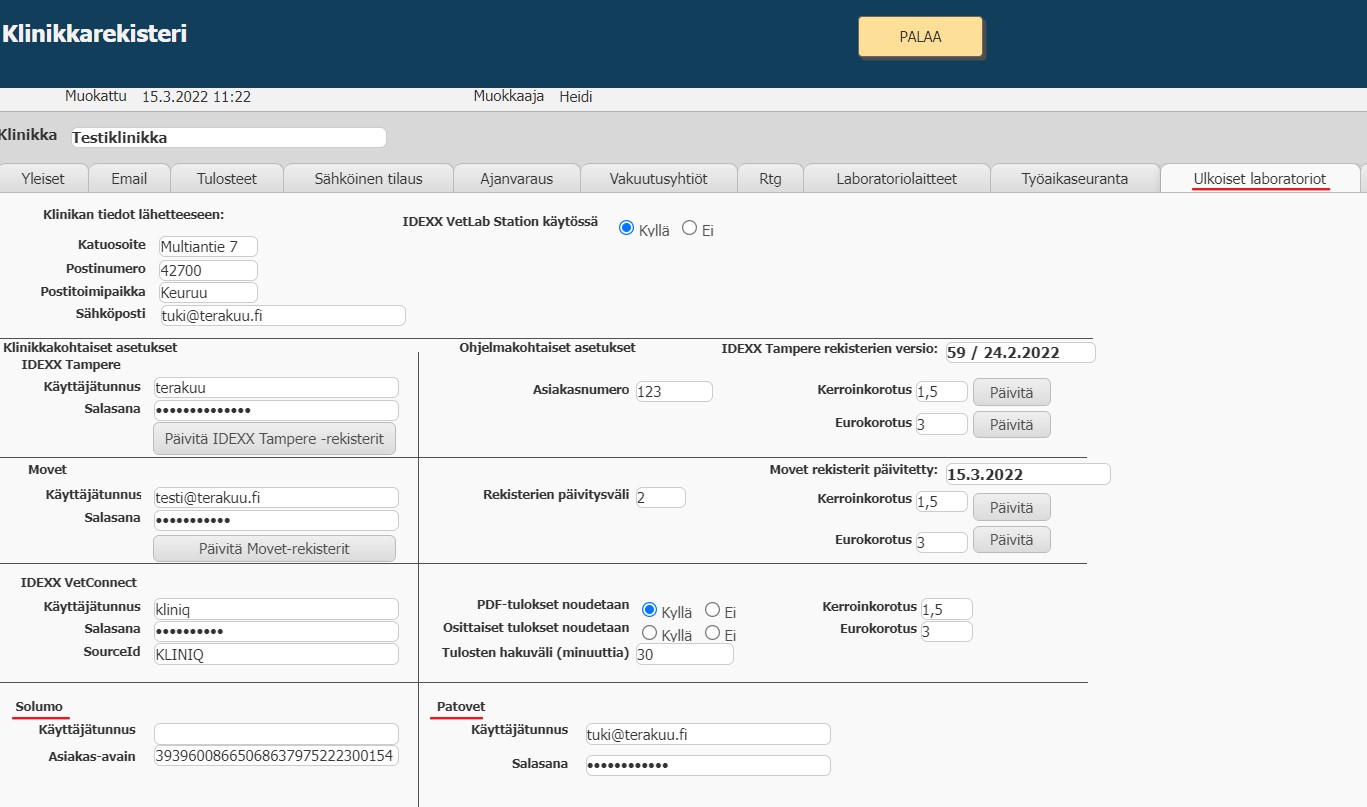The image size is (1367, 807).
Task: Click Movet Eurokorotus field
Action: click(x=941, y=541)
